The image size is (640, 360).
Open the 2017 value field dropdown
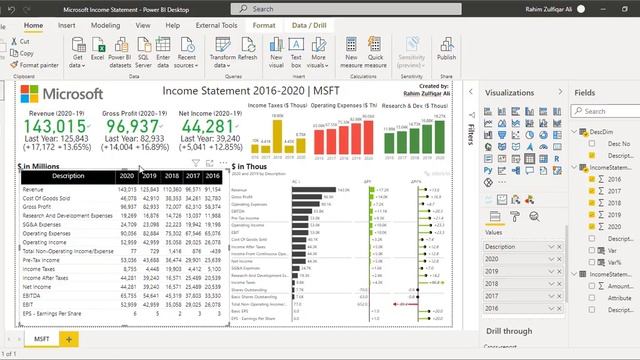551,296
